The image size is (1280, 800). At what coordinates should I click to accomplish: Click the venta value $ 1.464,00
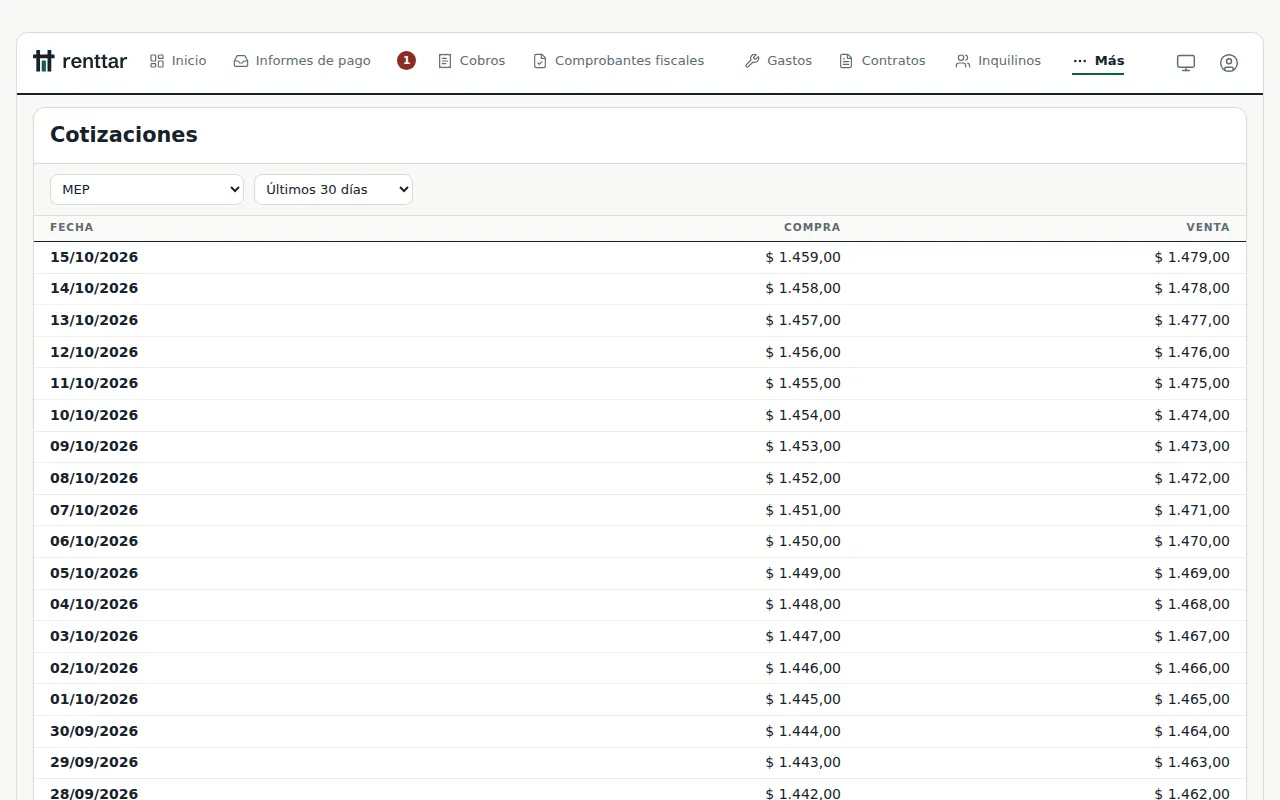point(1192,731)
